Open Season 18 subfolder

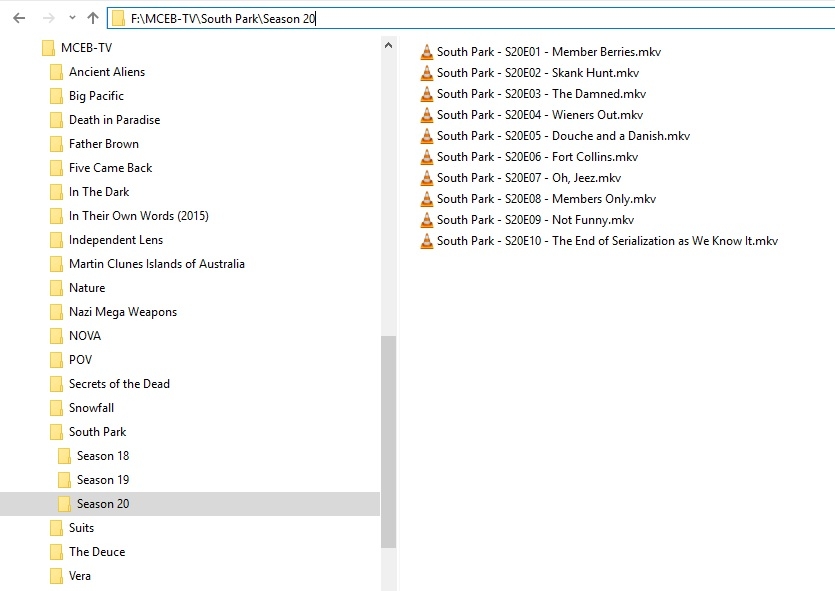[103, 456]
